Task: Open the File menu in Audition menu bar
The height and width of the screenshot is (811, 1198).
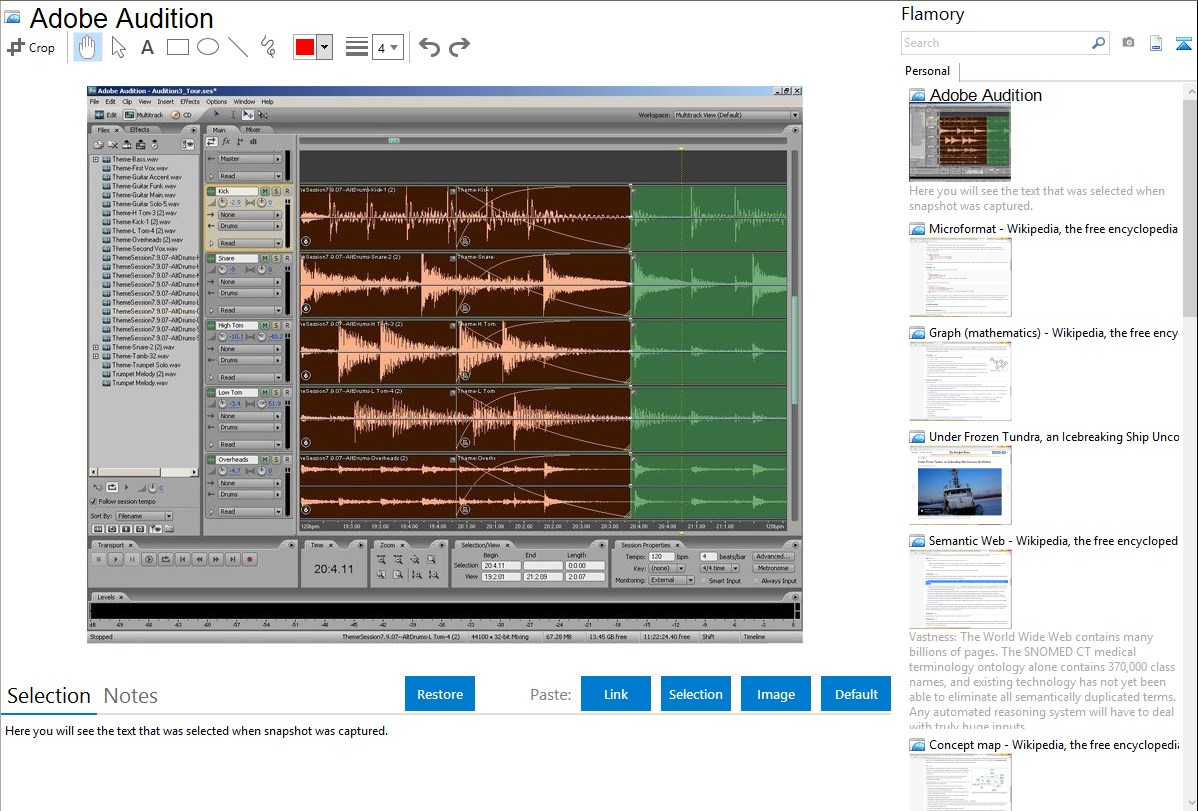Action: pyautogui.click(x=95, y=102)
